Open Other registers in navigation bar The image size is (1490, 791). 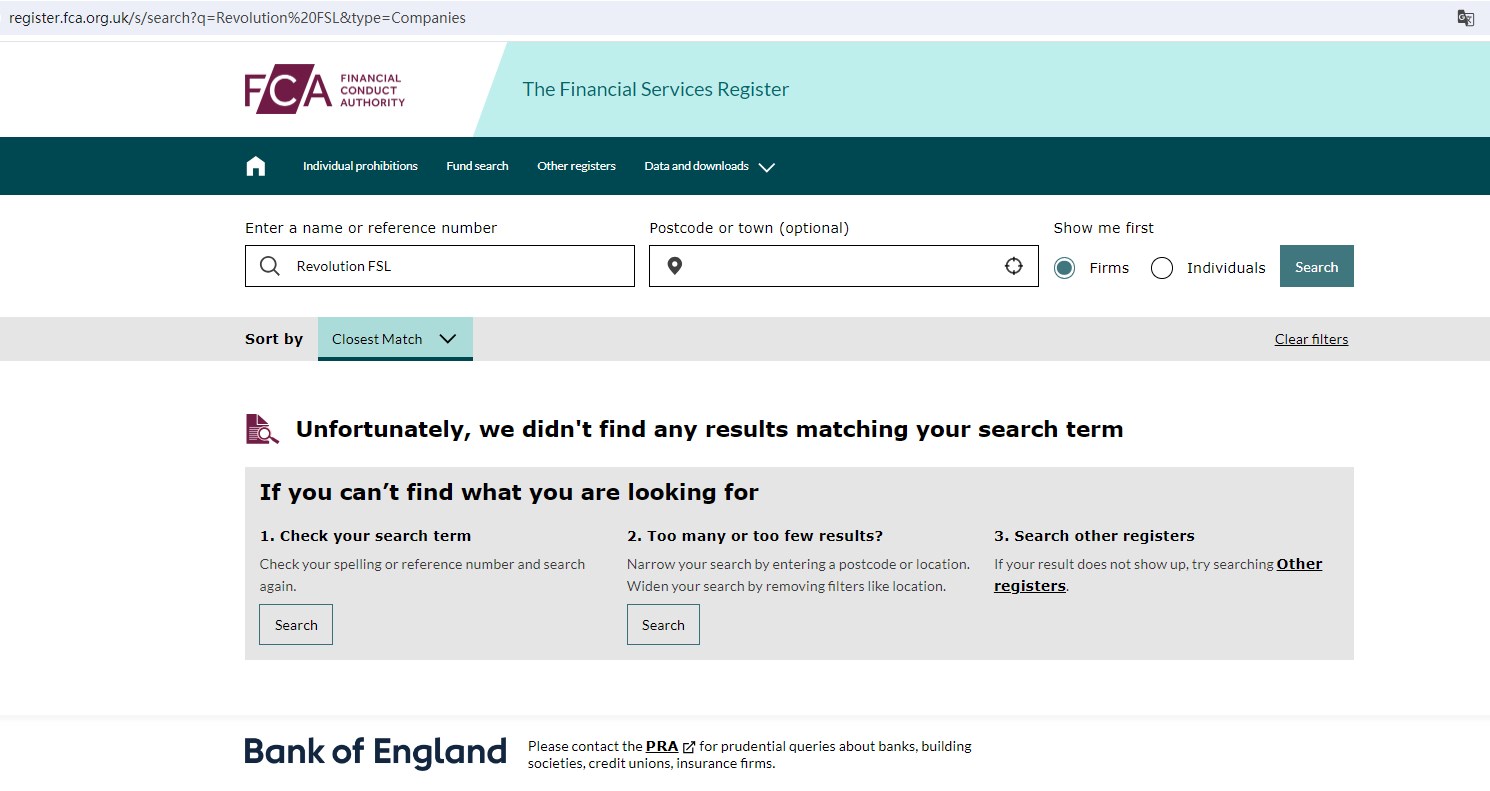pyautogui.click(x=576, y=166)
